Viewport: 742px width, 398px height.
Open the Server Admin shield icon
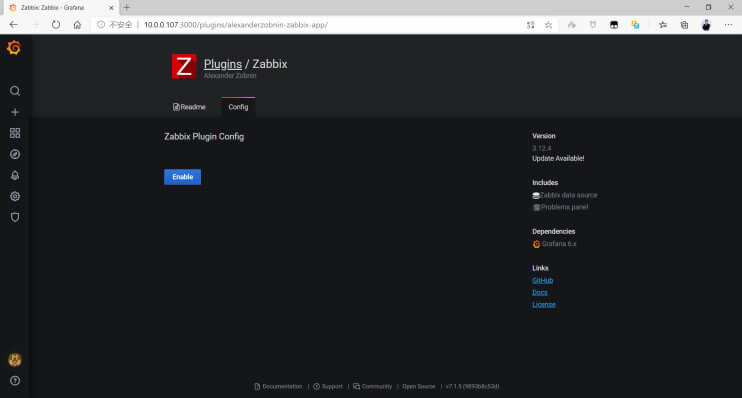(x=15, y=217)
